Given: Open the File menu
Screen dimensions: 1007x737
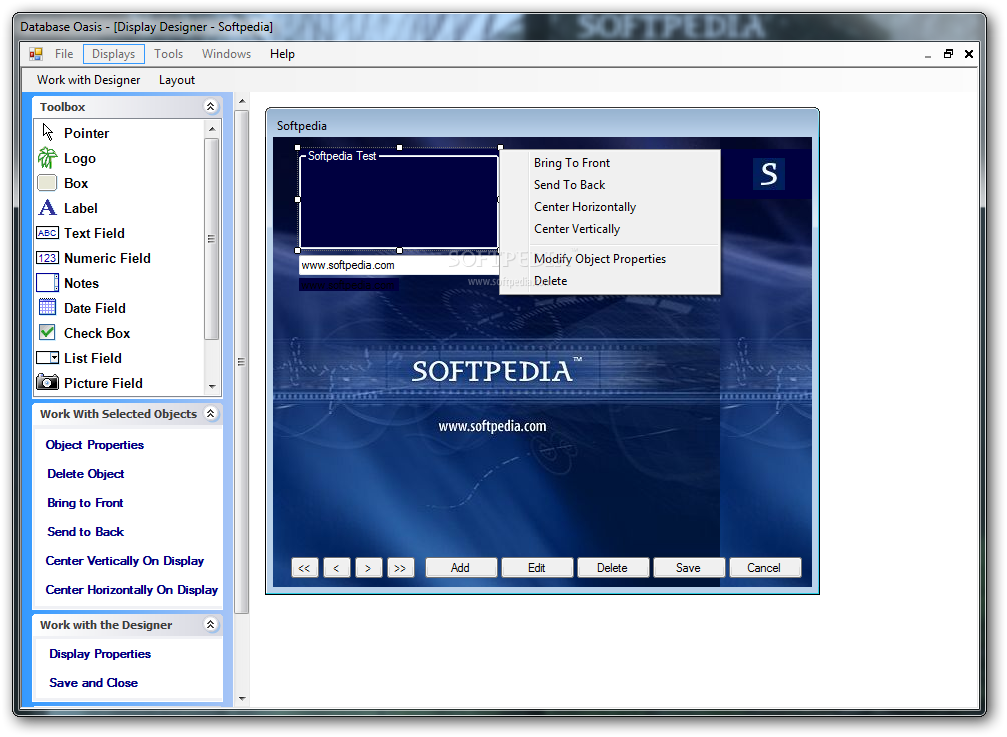Looking at the screenshot, I should click(64, 54).
